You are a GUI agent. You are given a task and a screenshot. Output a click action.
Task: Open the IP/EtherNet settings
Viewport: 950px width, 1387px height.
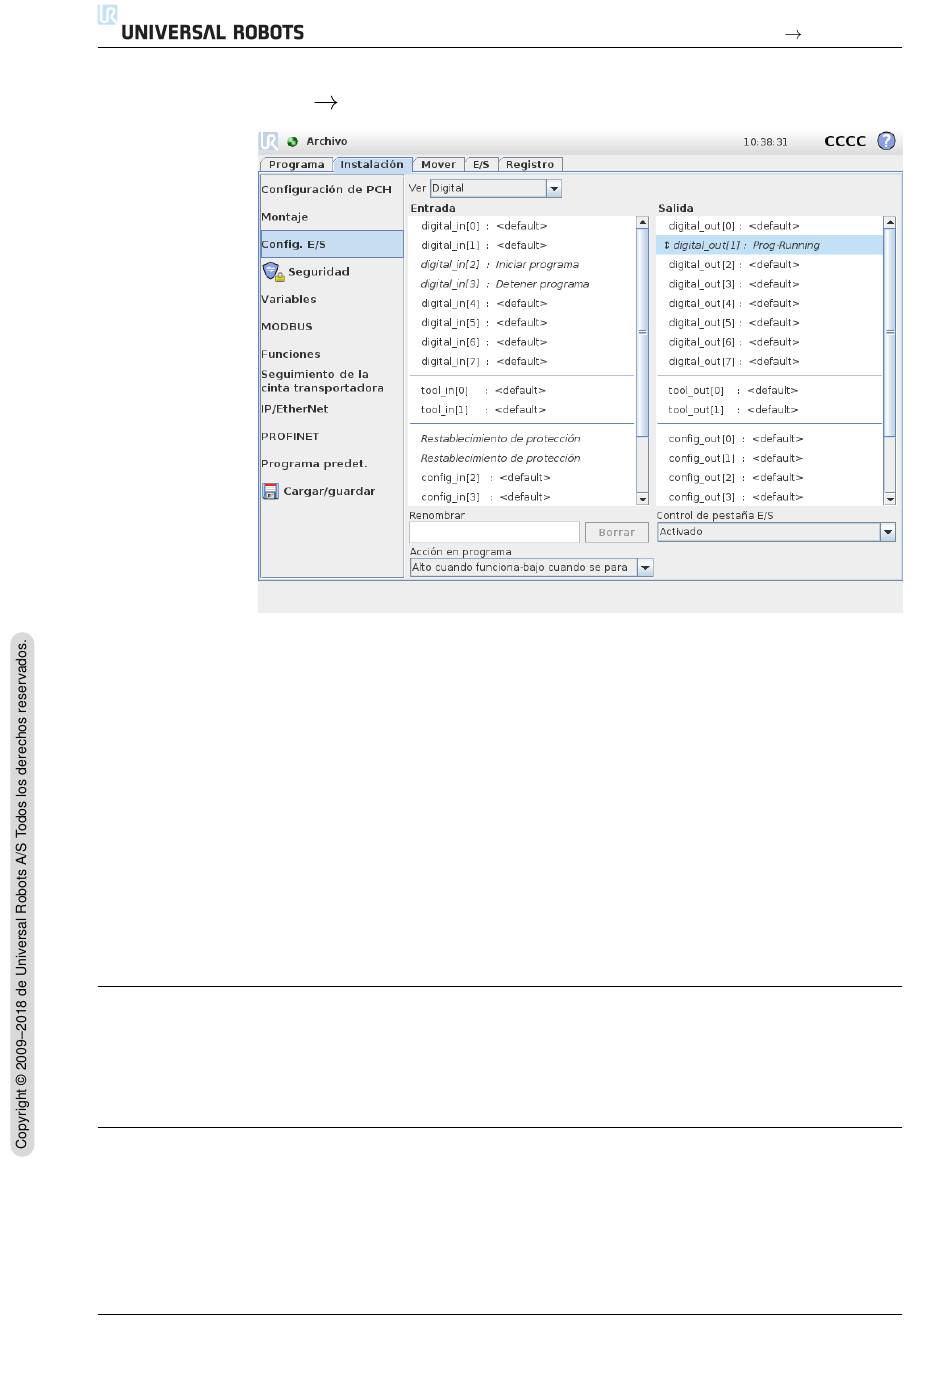pyautogui.click(x=295, y=409)
